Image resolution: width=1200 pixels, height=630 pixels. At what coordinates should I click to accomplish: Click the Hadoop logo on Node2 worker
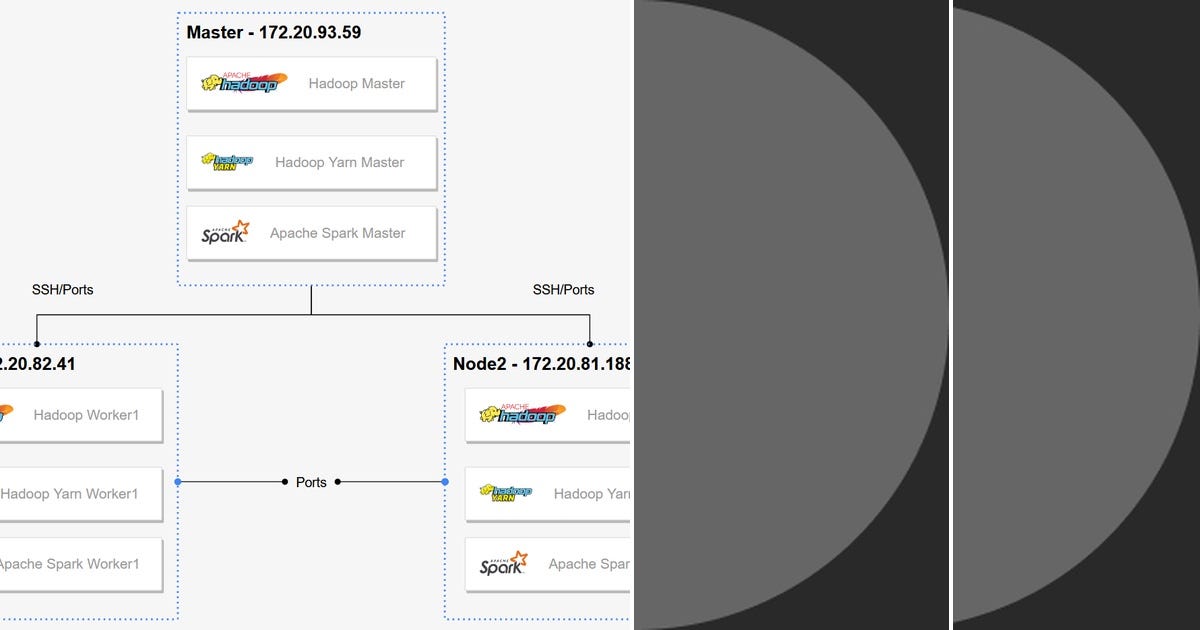(519, 414)
